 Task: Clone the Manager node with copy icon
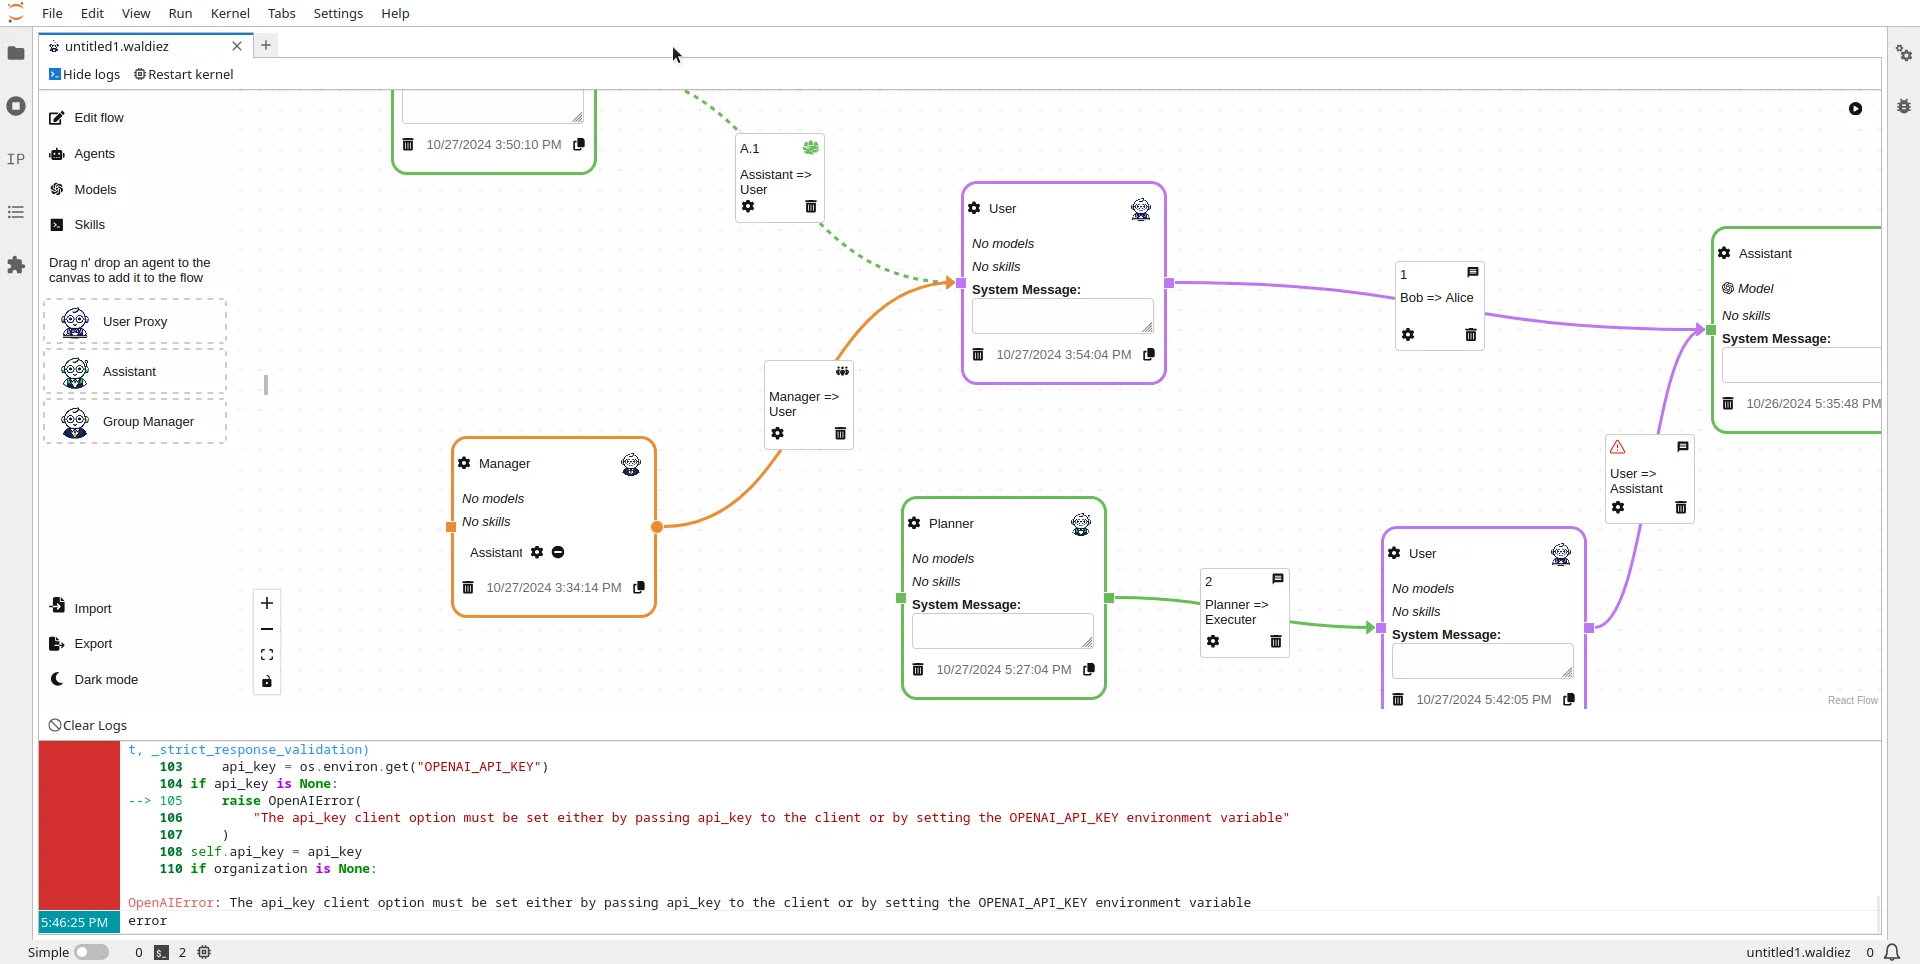[639, 588]
